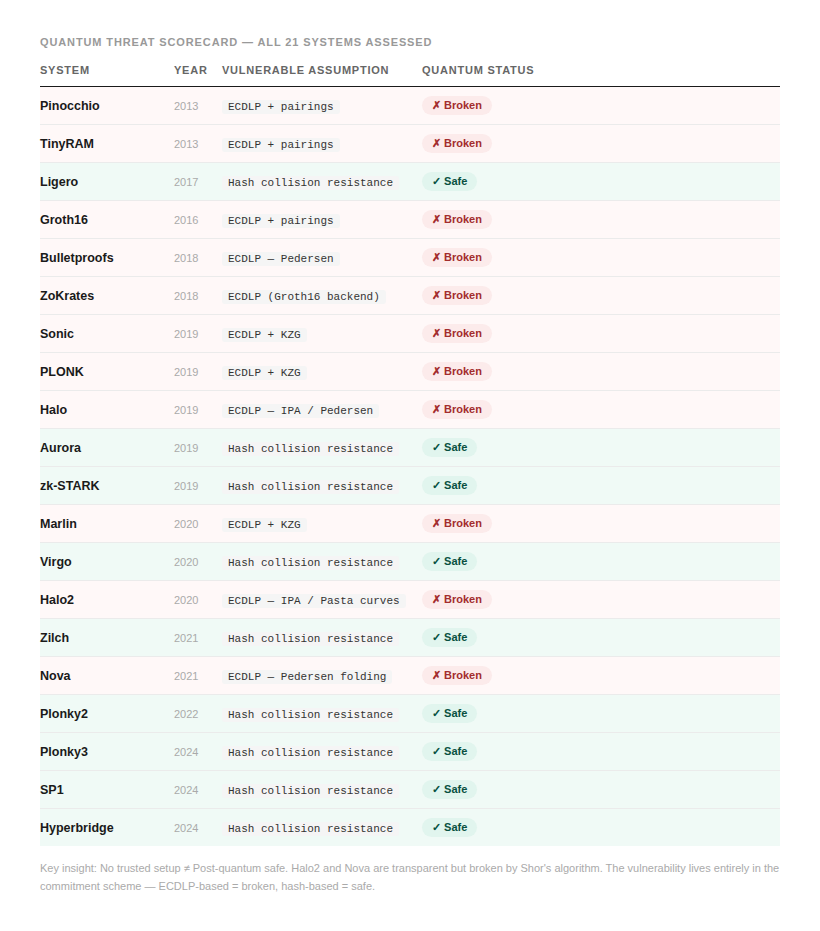
Task: Click the Vulnerable Assumption column header
Action: 305,71
